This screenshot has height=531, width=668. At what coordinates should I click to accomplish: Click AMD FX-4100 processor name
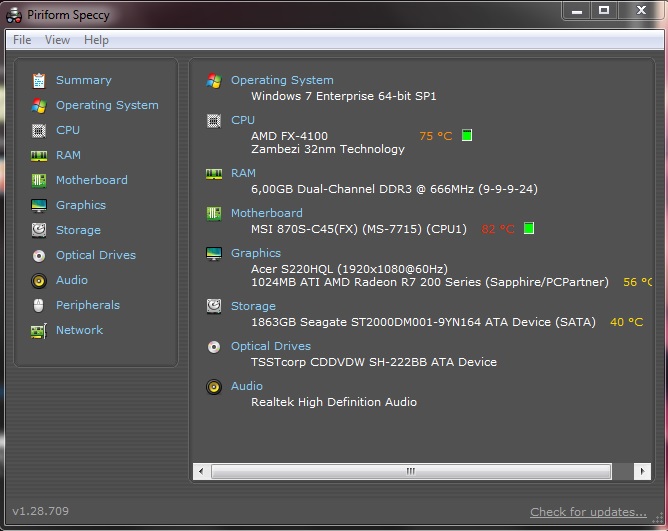click(289, 136)
